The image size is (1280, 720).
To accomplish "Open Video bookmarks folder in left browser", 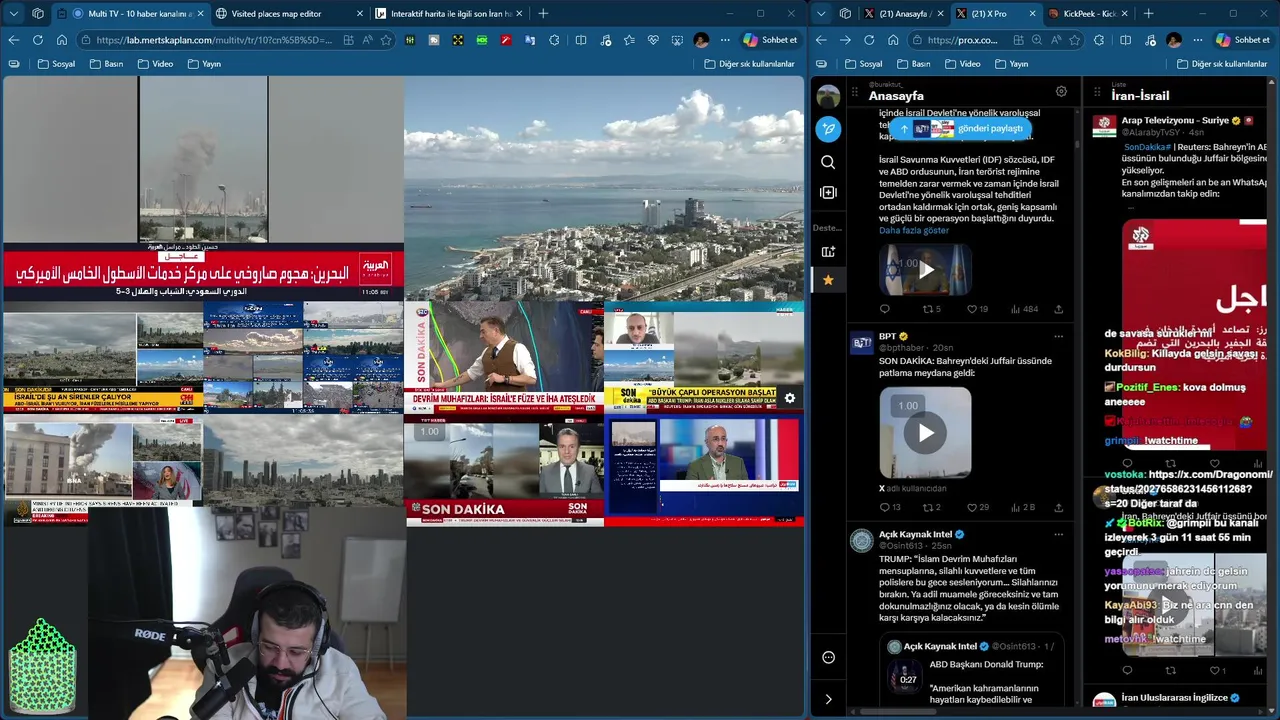I will pos(155,64).
